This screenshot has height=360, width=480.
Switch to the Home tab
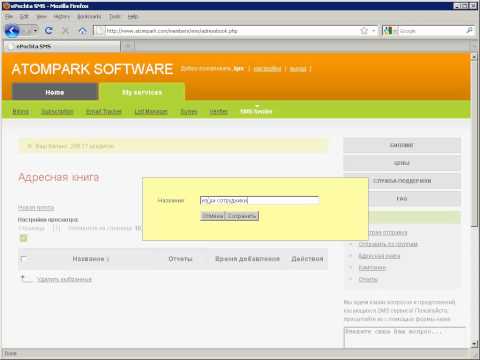click(x=55, y=92)
